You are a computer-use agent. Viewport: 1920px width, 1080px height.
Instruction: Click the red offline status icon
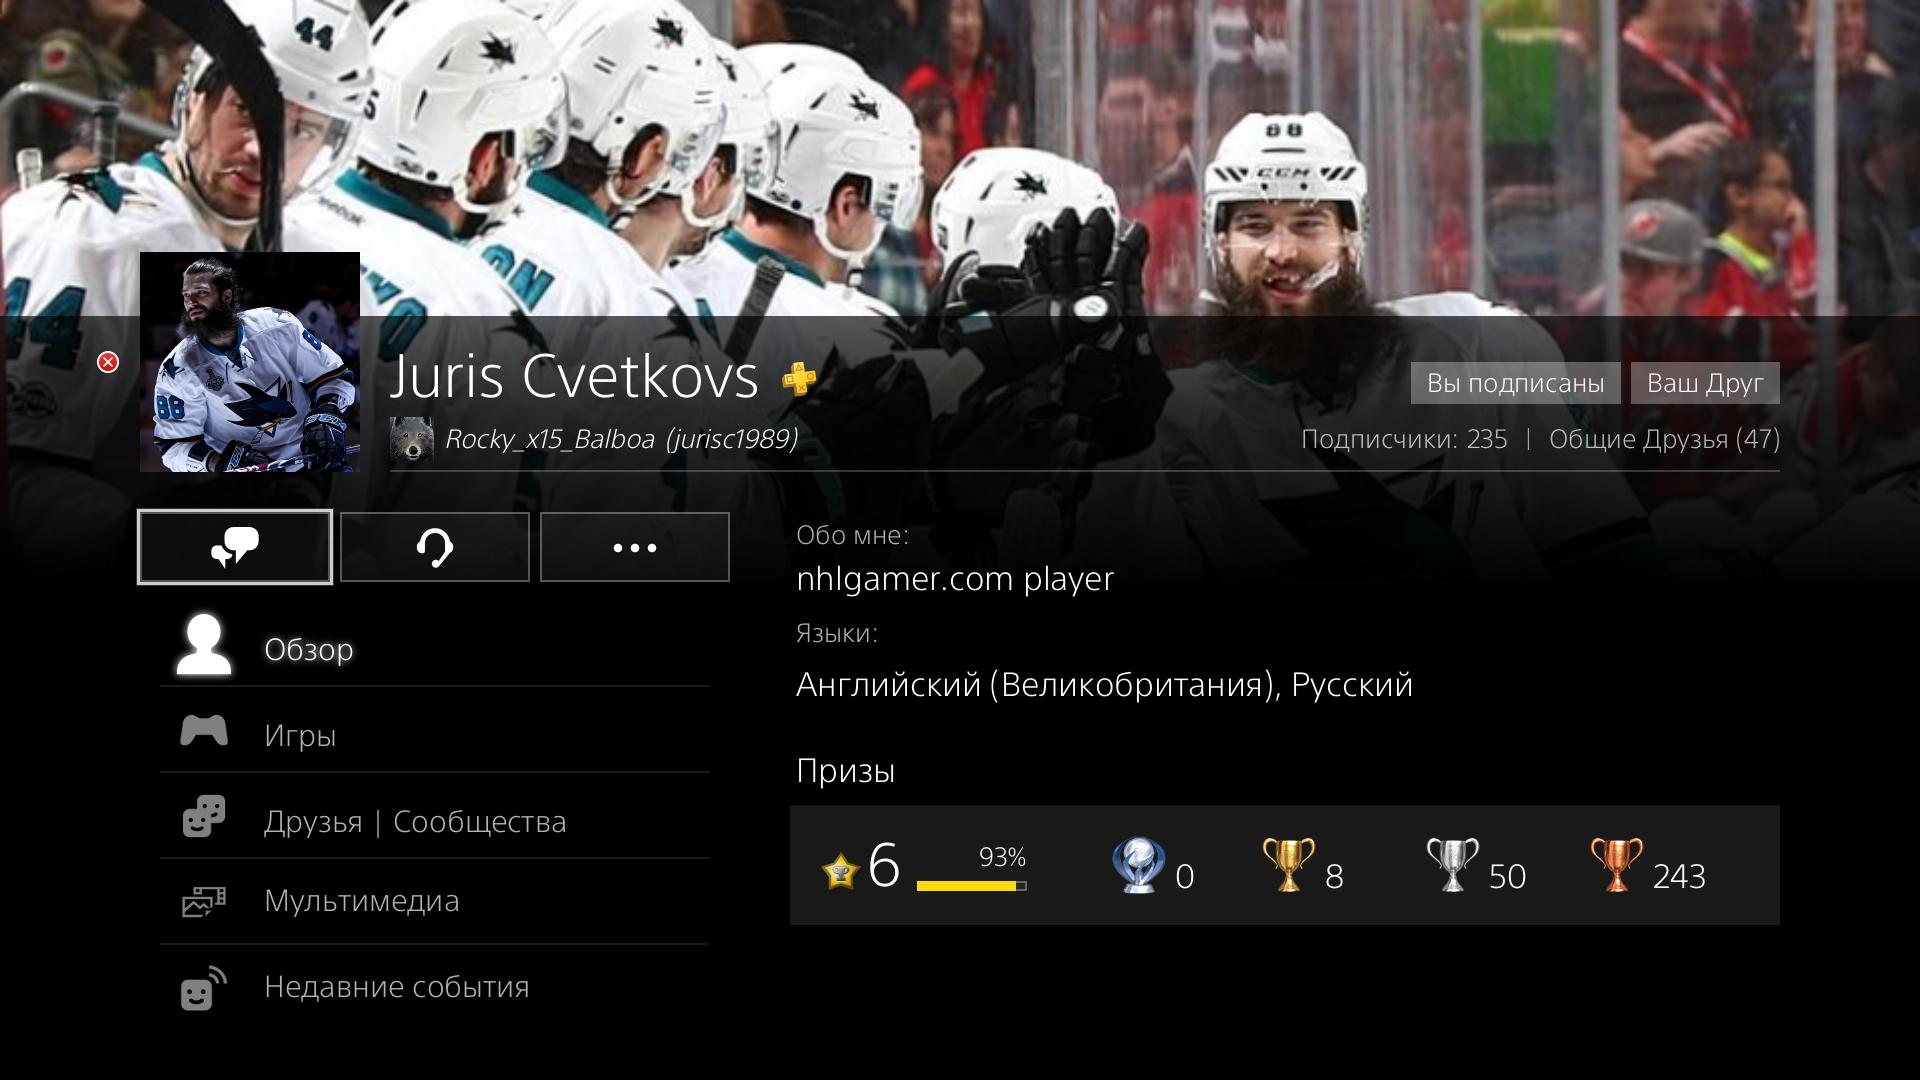pos(108,362)
